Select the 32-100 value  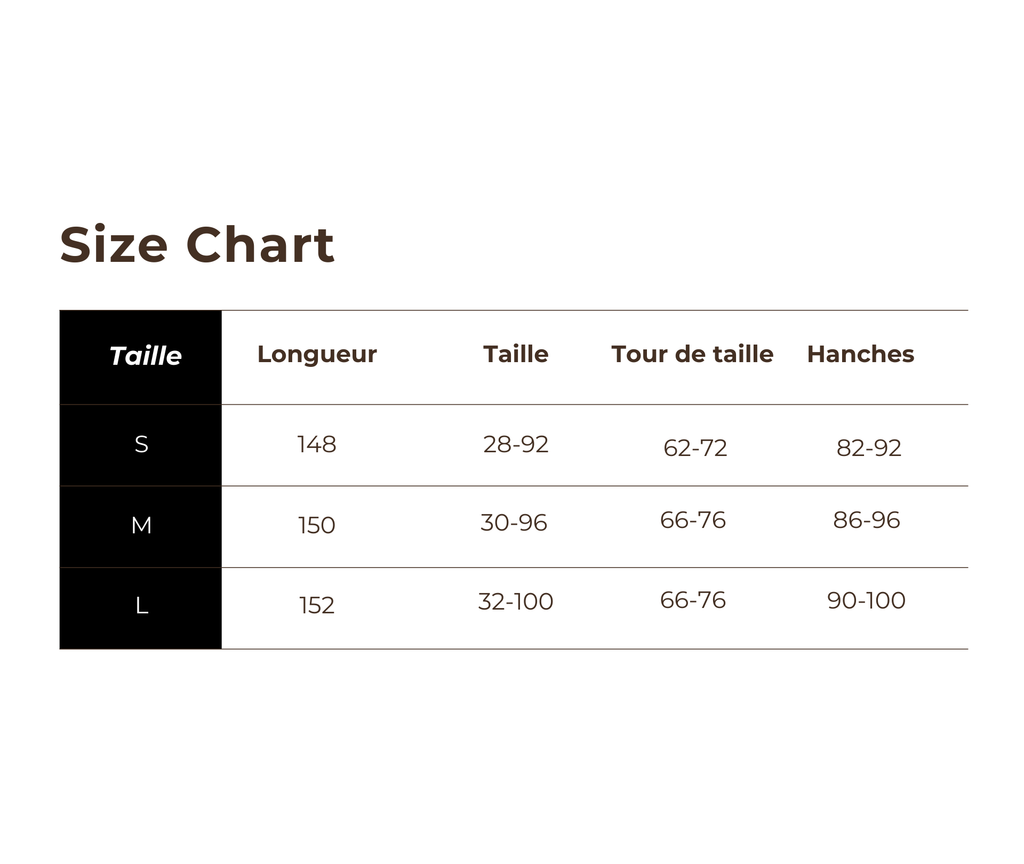(x=515, y=601)
